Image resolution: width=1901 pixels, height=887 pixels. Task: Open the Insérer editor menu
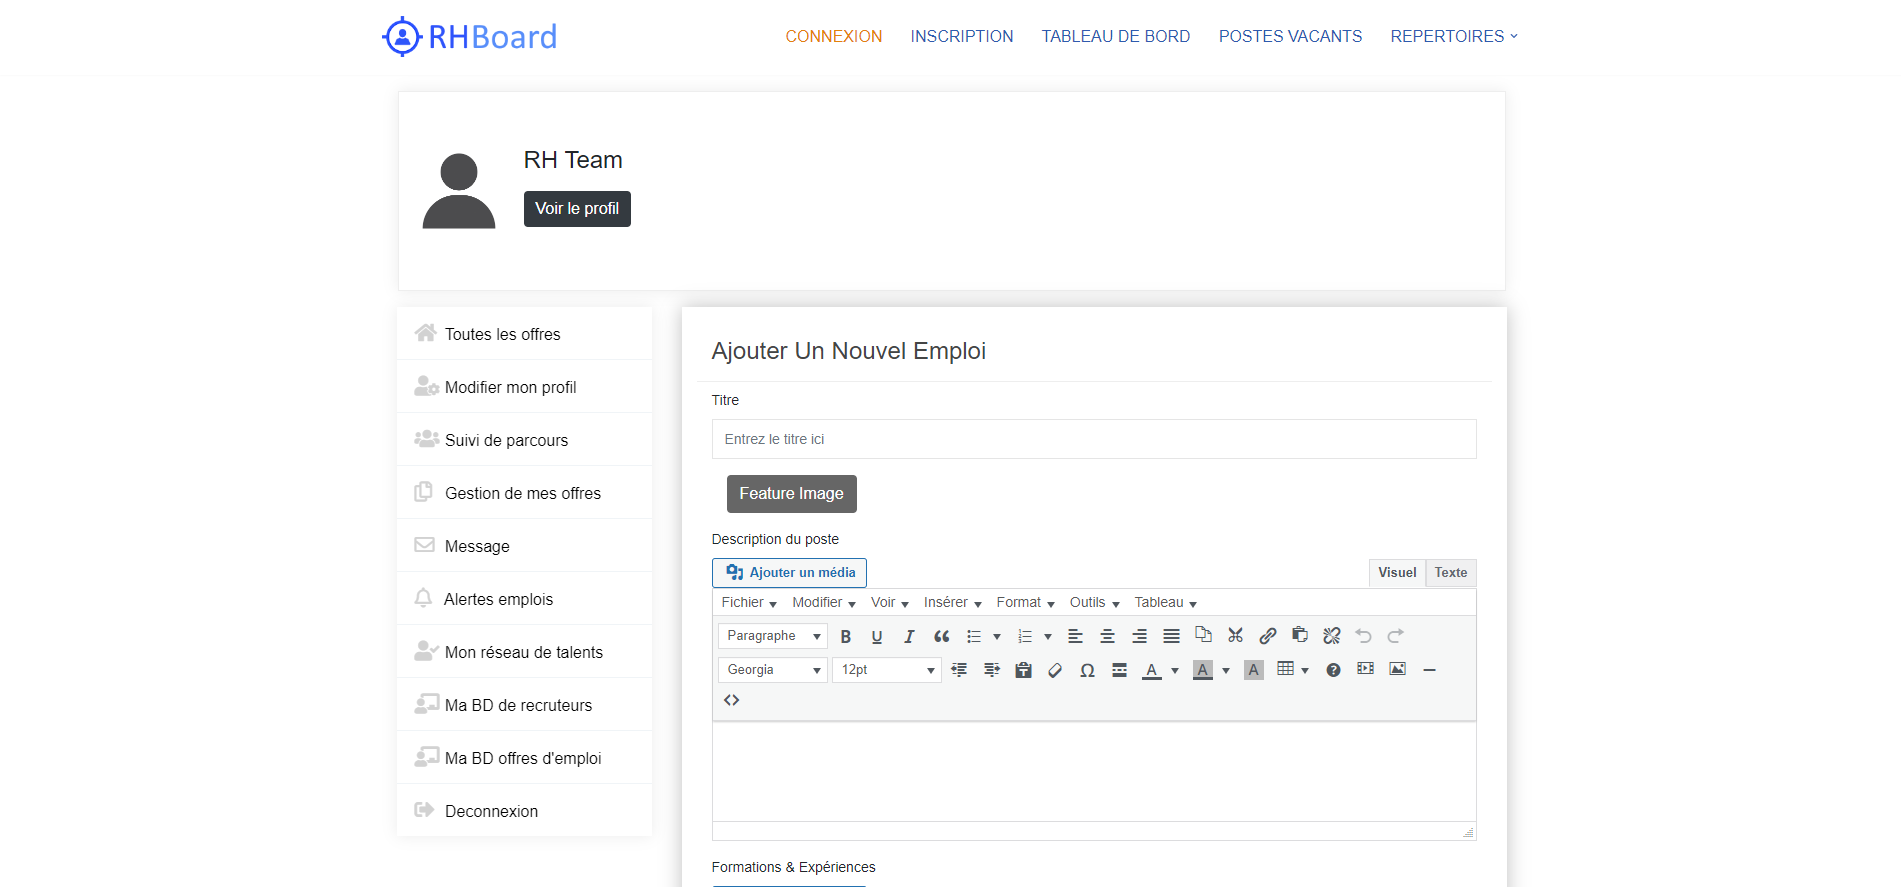(x=952, y=602)
